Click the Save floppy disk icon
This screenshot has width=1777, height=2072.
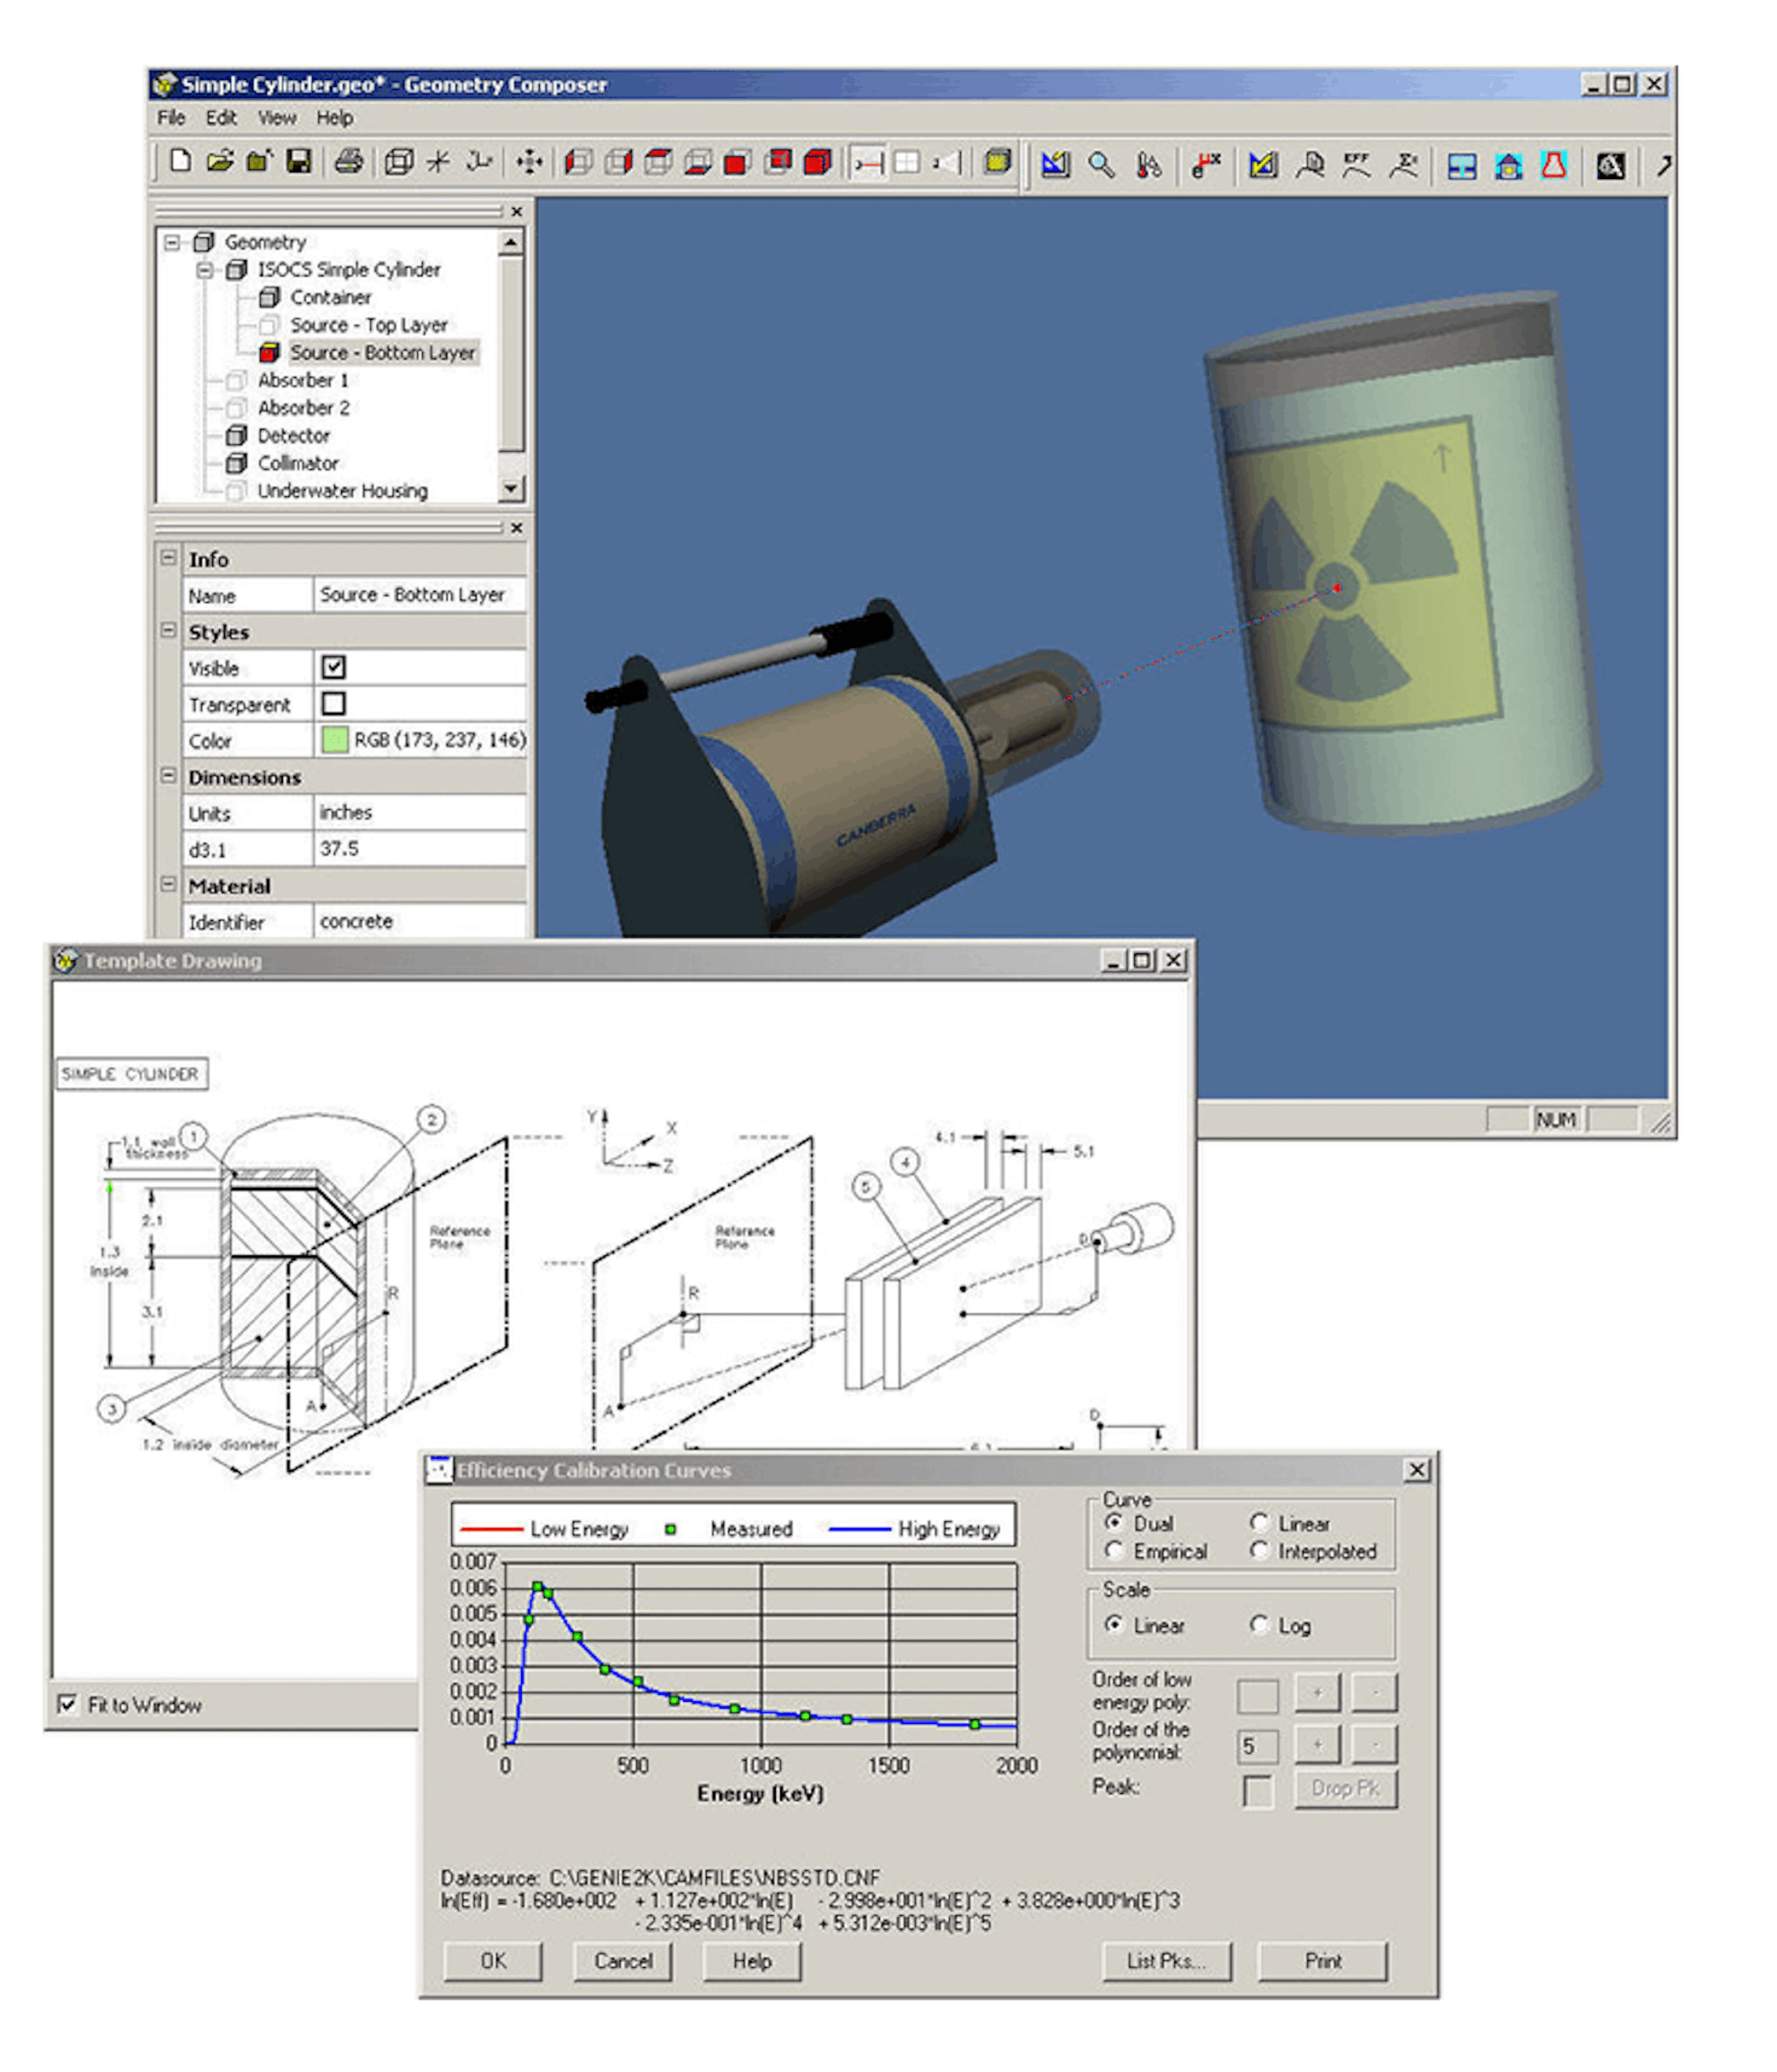(x=299, y=161)
